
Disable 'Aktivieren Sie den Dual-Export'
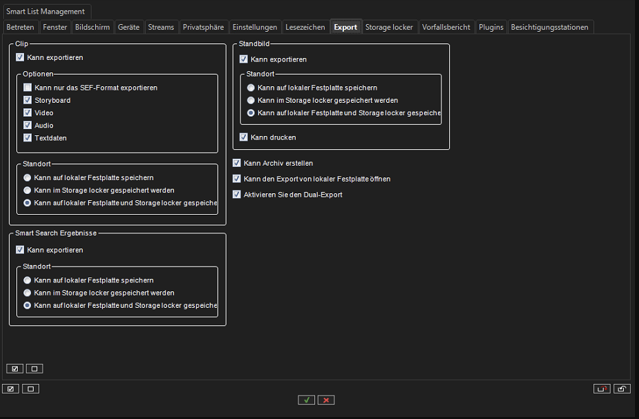coord(237,194)
